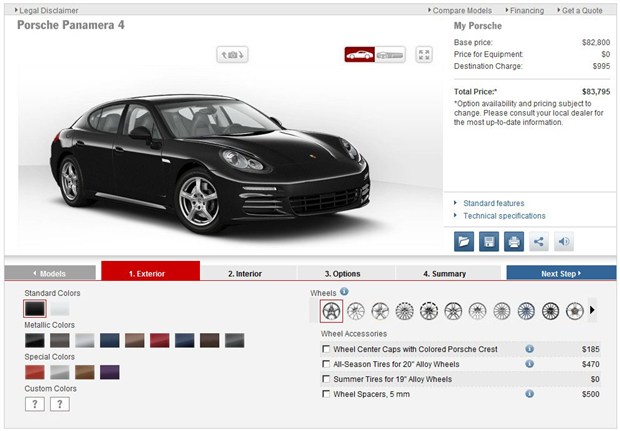Select the first wheel thumbnail
The image size is (620, 431).
pos(332,311)
